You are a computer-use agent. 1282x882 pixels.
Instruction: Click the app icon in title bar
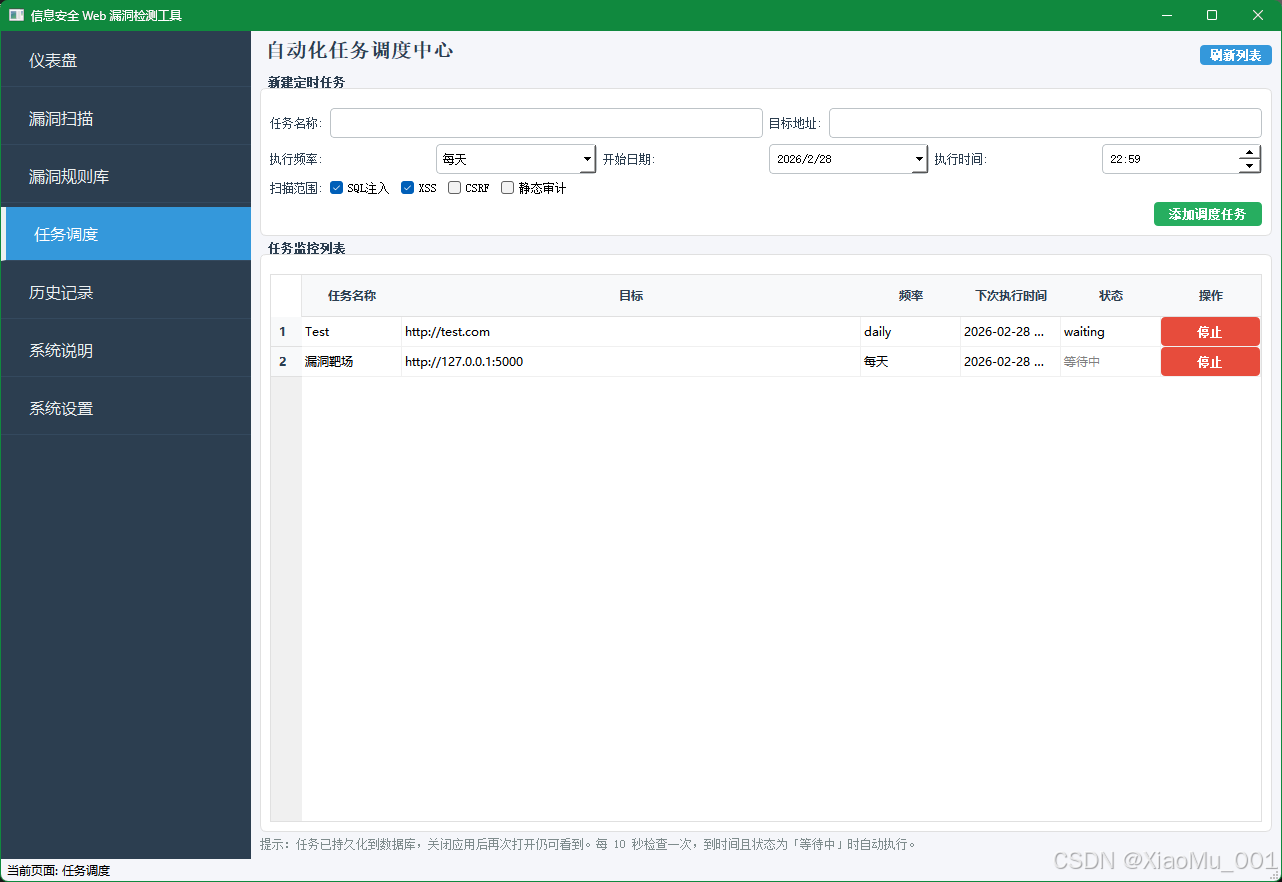(16, 15)
